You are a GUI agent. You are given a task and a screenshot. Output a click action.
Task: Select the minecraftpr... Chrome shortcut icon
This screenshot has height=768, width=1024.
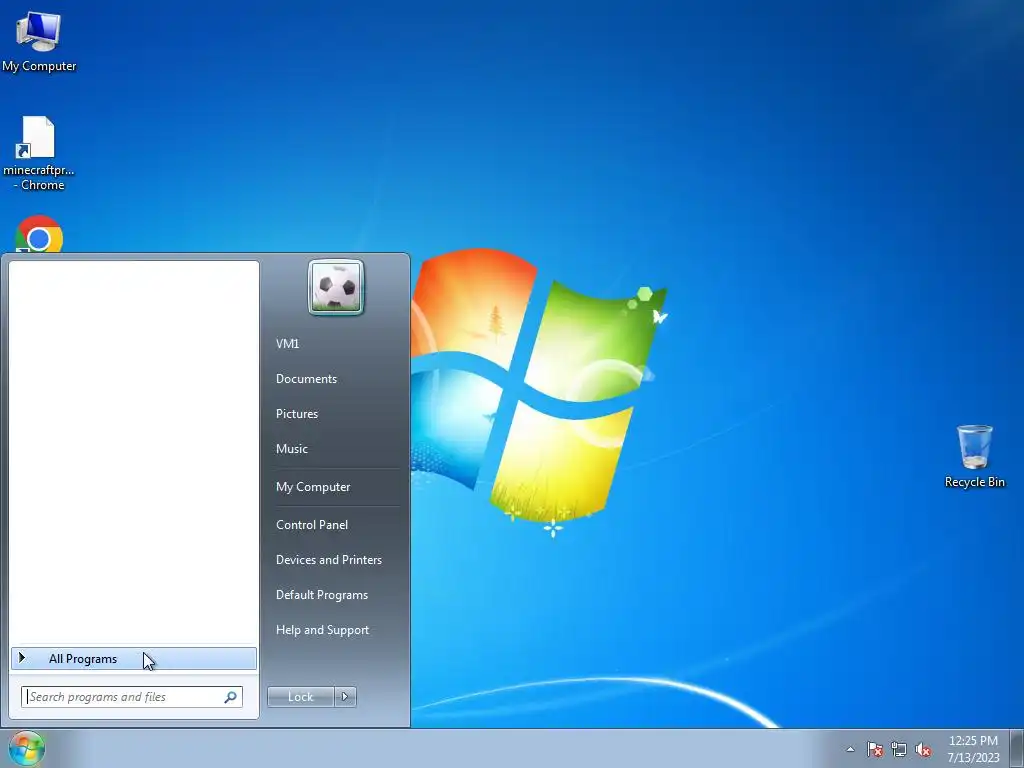[39, 153]
